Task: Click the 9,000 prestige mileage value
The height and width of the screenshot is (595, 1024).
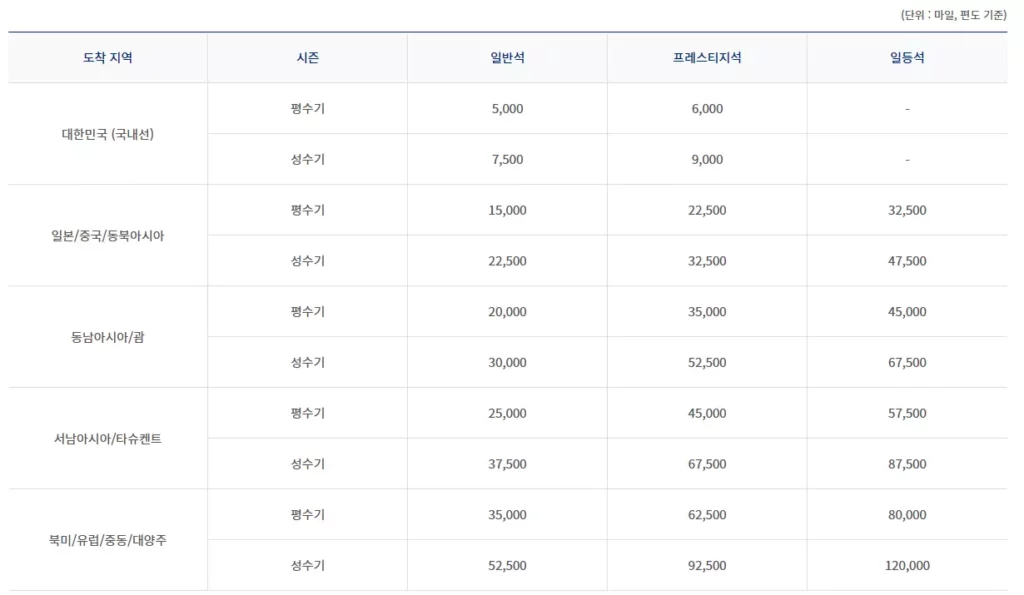Action: (x=707, y=159)
